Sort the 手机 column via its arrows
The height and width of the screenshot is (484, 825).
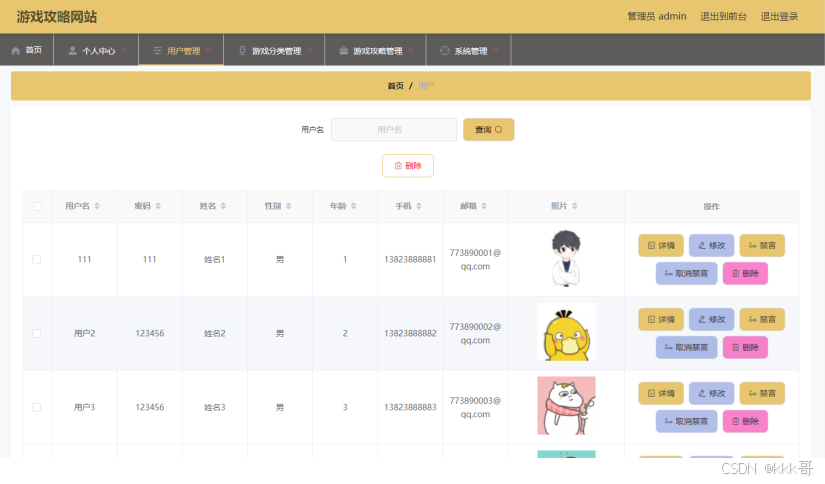point(419,206)
